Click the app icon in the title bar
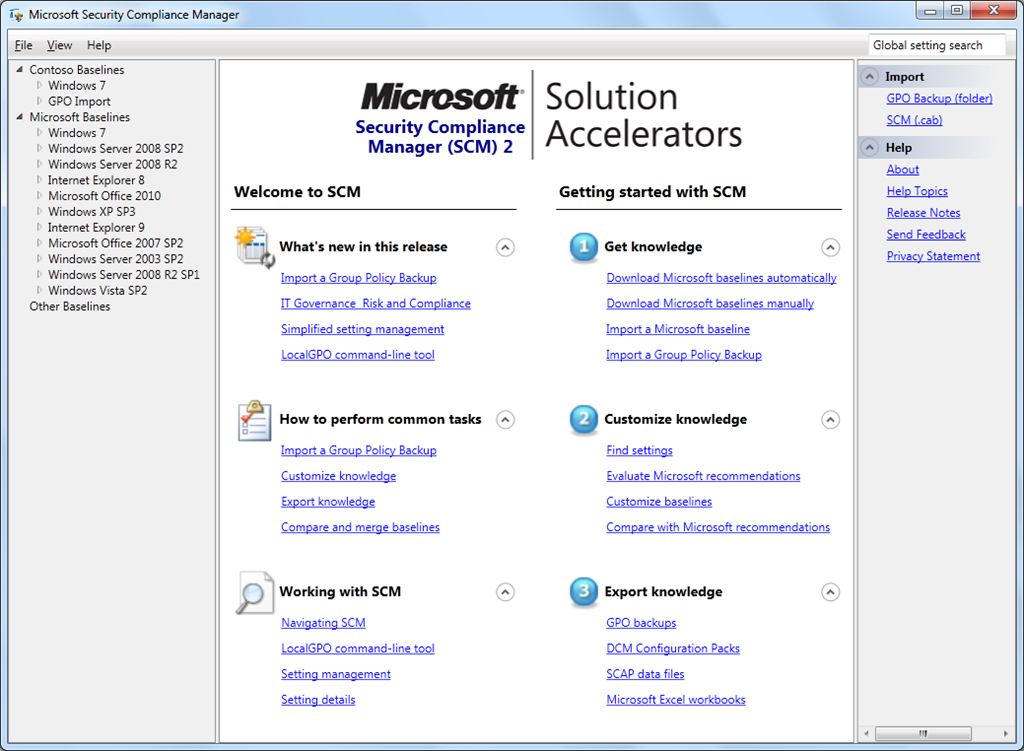Image resolution: width=1024 pixels, height=751 pixels. (15, 15)
